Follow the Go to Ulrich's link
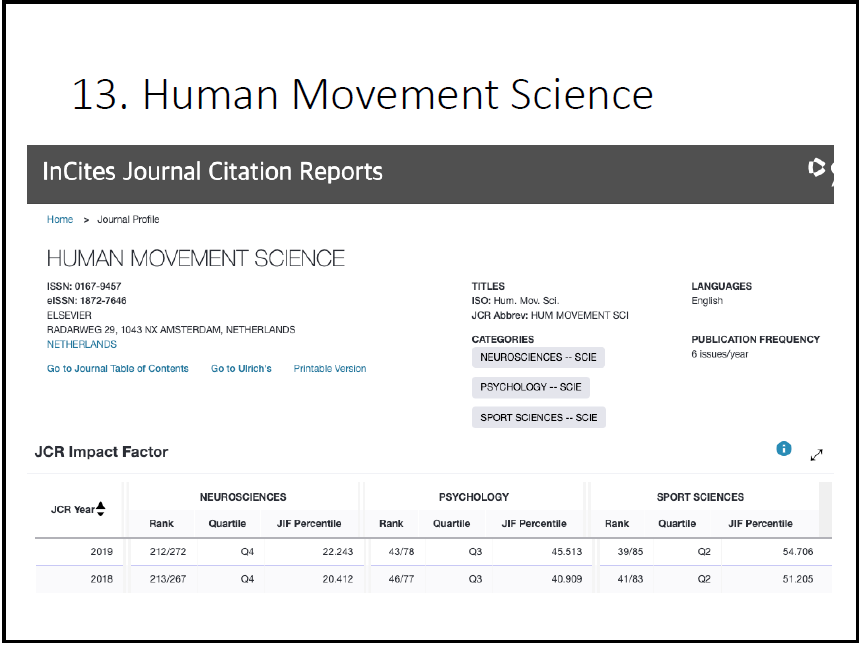 coord(241,369)
